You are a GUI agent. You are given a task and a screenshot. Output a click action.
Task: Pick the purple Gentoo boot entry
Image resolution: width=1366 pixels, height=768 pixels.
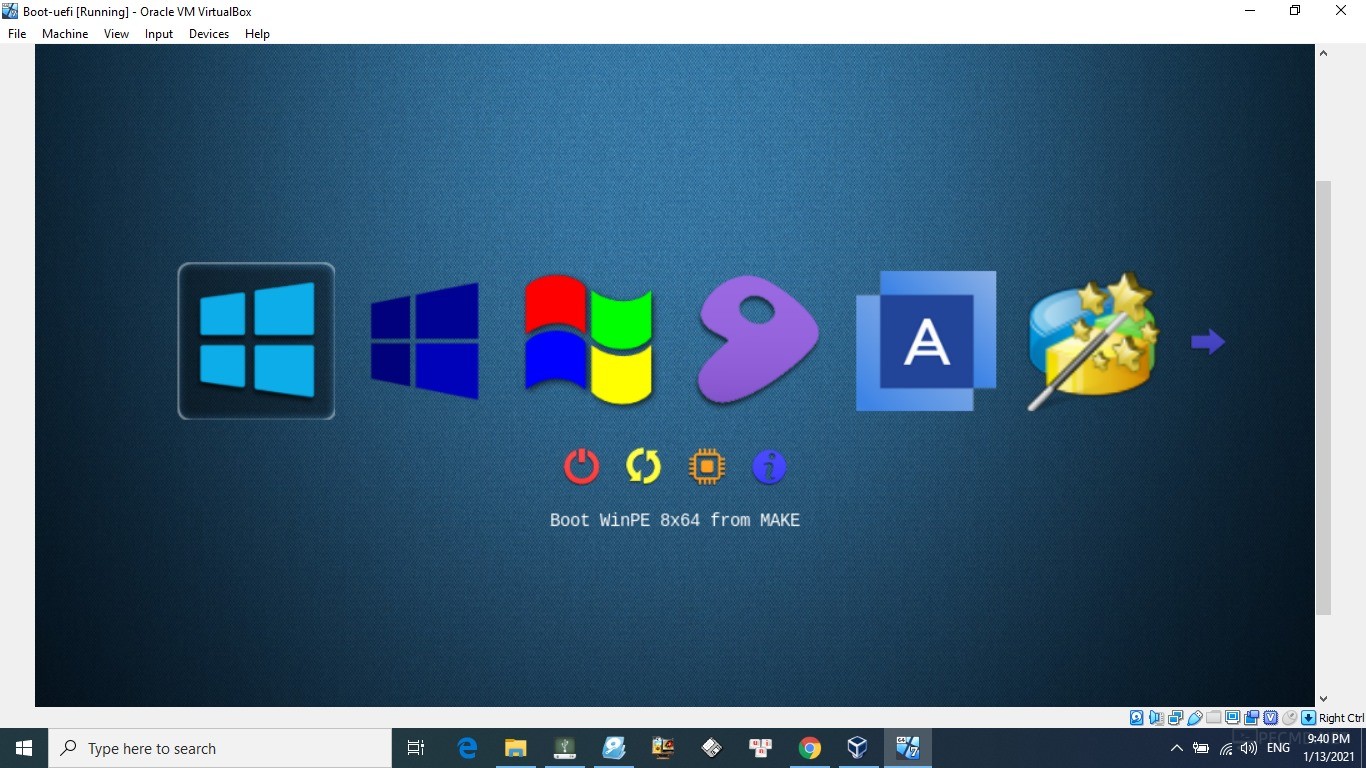pos(758,341)
